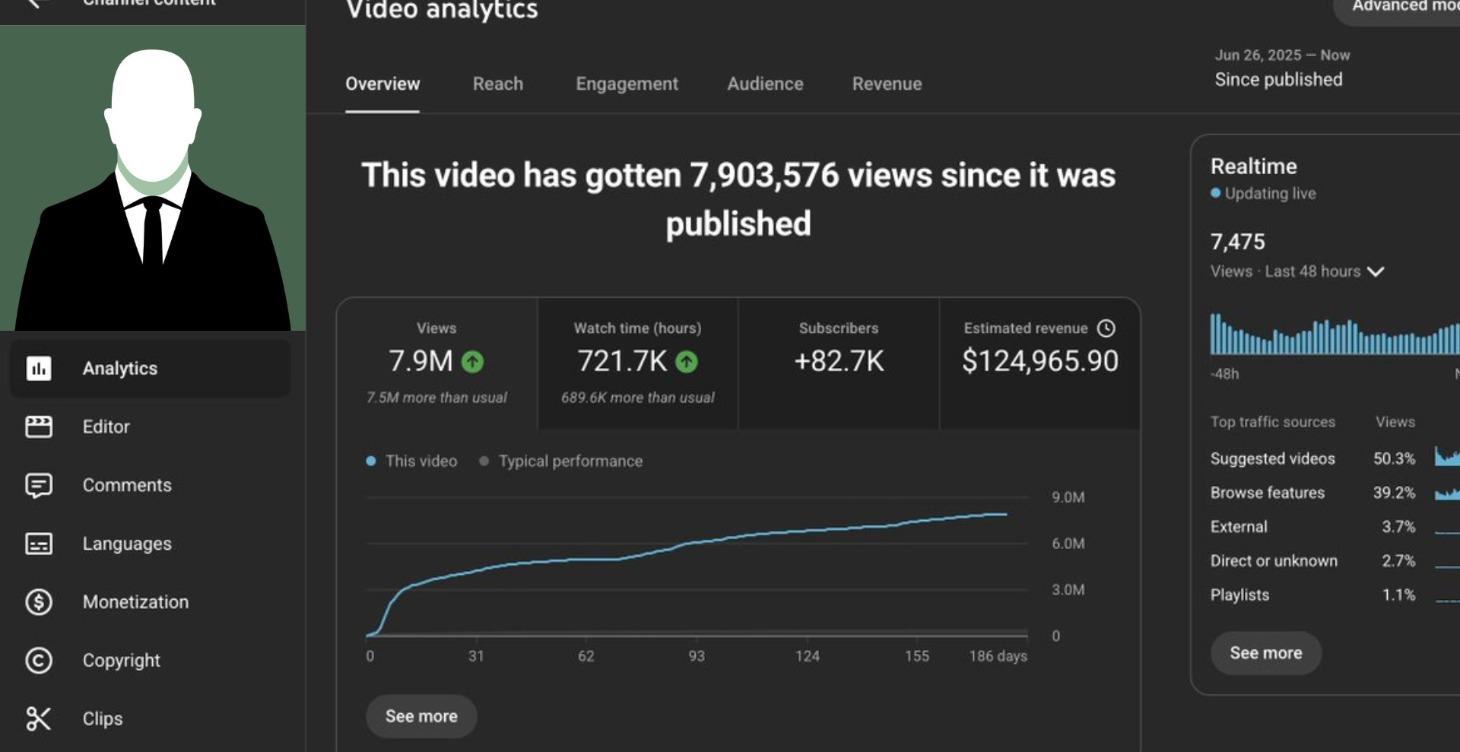This screenshot has width=1460, height=752.
Task: Open the Engagement tab
Action: point(627,84)
